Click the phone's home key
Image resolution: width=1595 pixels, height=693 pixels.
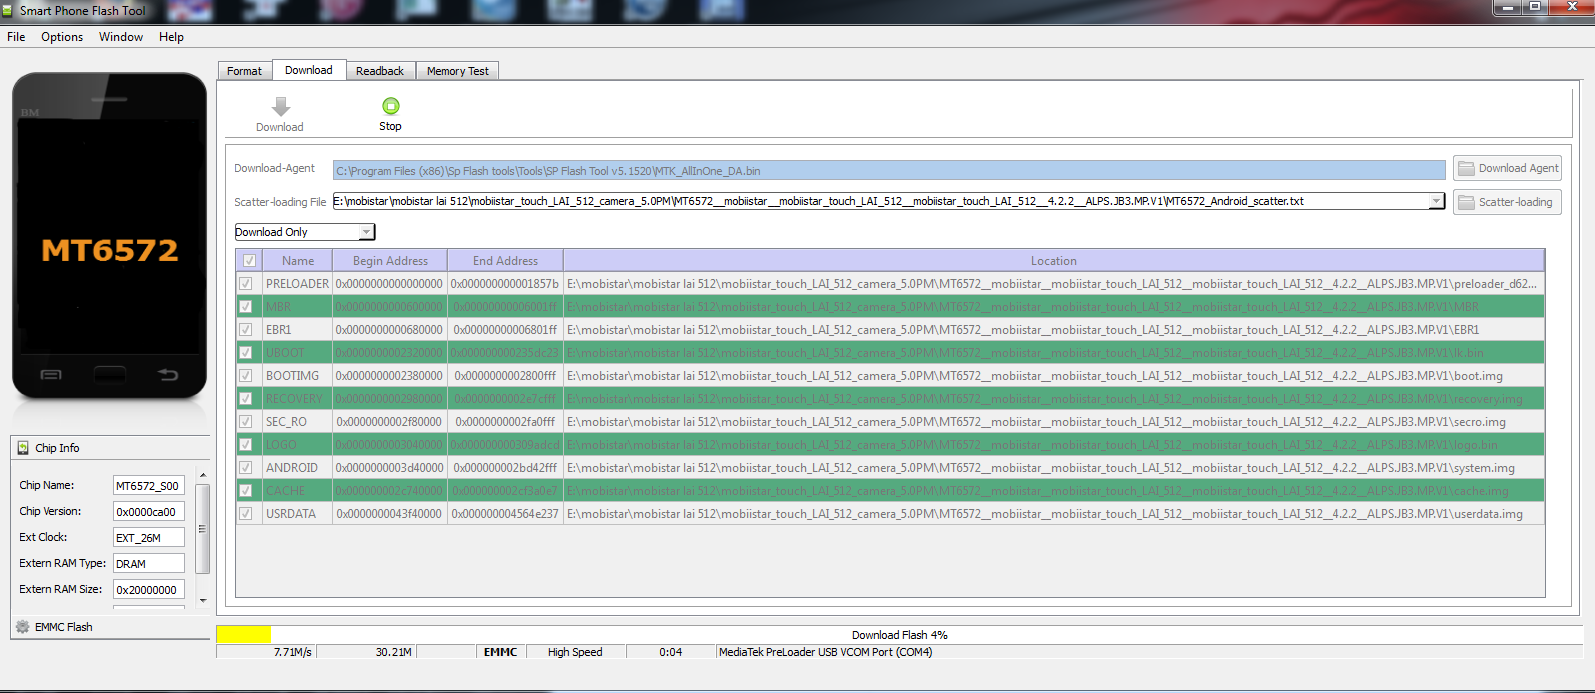110,375
